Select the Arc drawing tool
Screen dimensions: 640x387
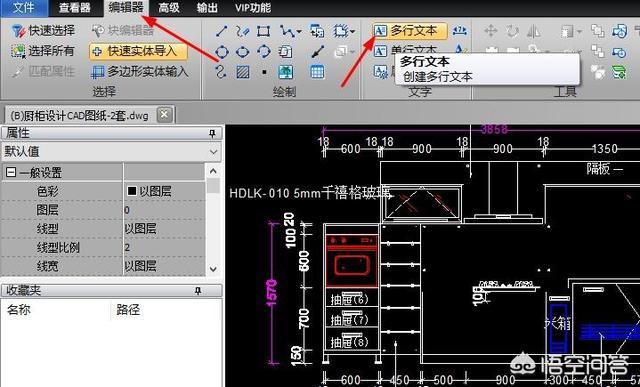[264, 52]
